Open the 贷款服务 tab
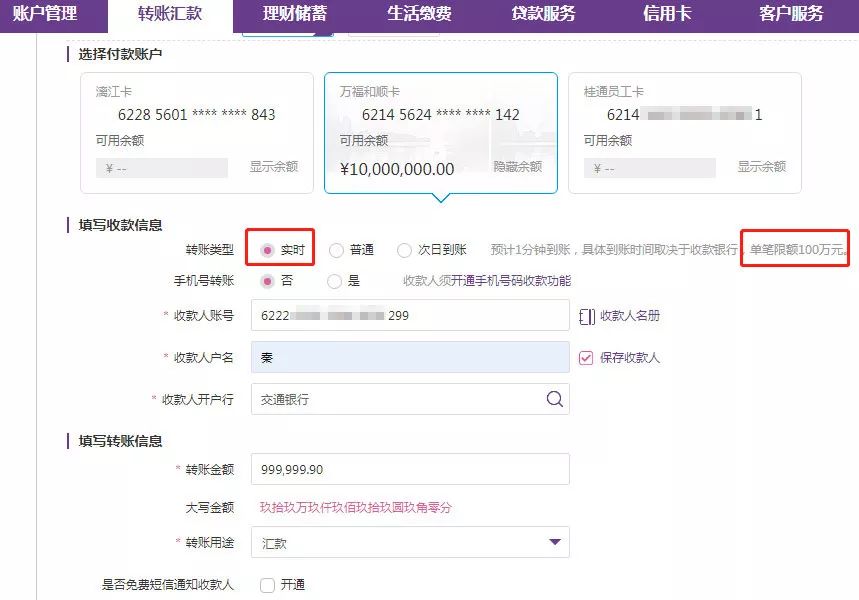 pos(543,13)
